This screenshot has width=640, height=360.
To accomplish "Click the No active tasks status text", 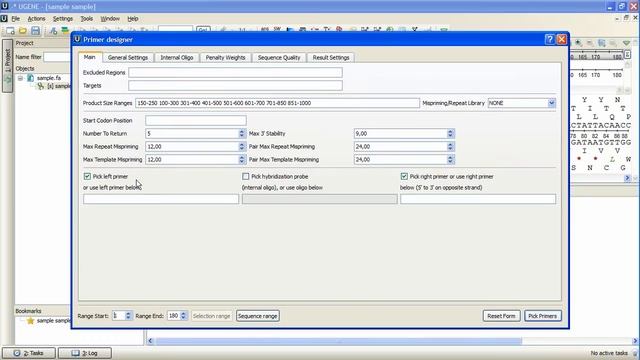I will click(609, 353).
